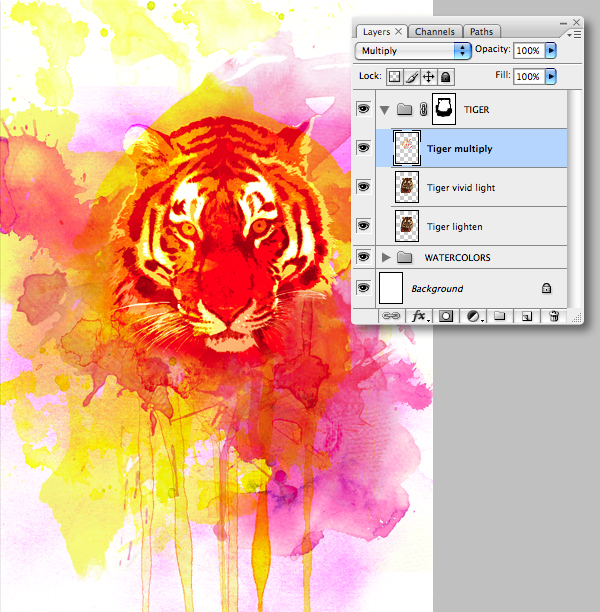600x612 pixels.
Task: Create new fill or adjustment layer
Action: (474, 316)
